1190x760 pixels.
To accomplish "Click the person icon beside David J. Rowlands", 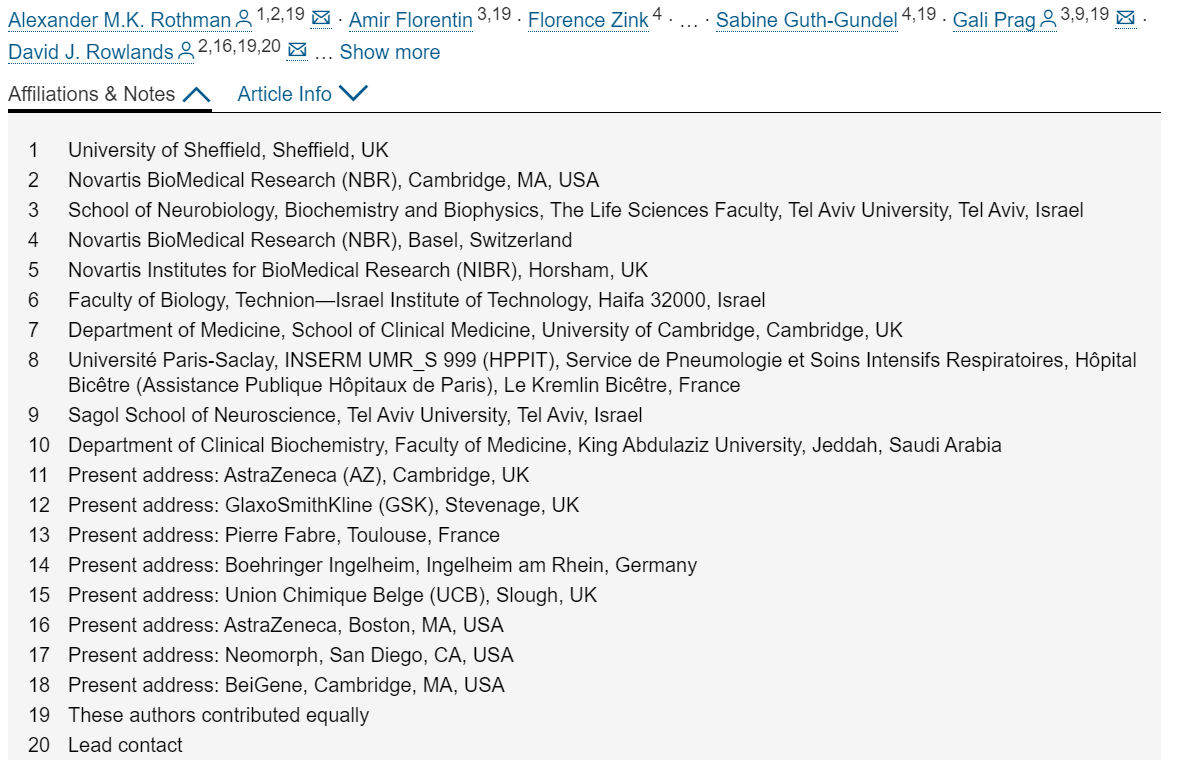I will [x=186, y=52].
